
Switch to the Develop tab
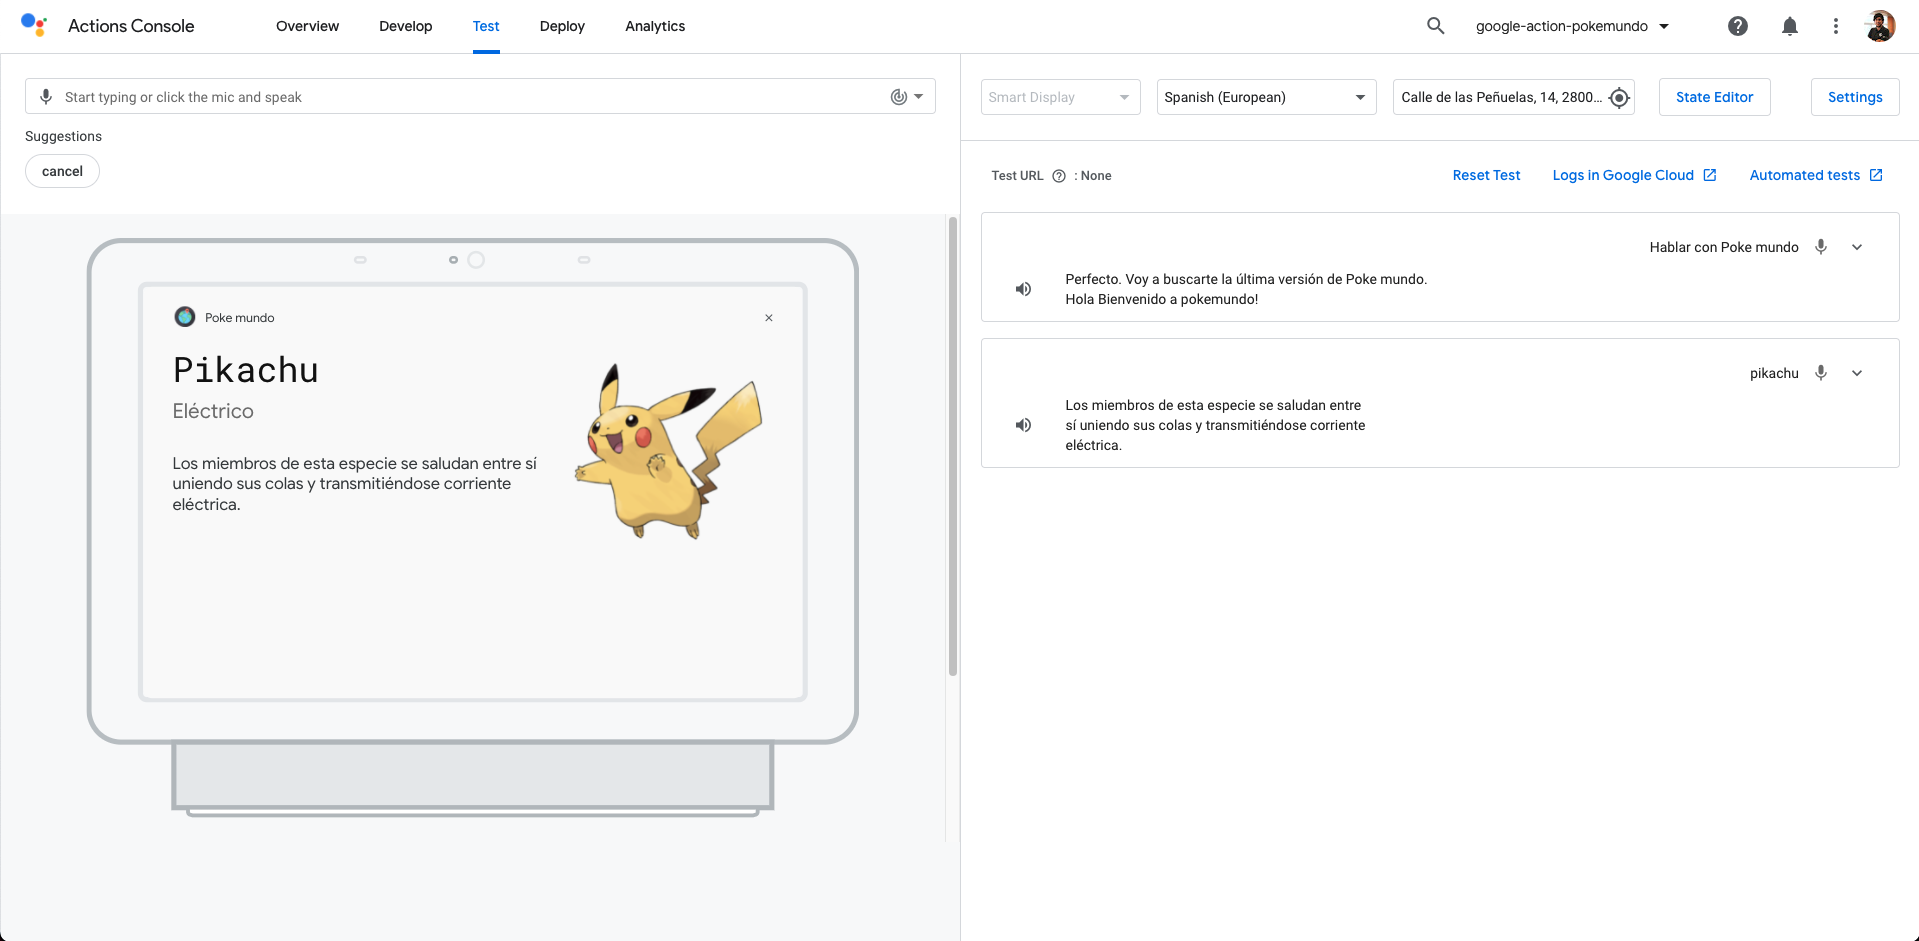pos(405,26)
